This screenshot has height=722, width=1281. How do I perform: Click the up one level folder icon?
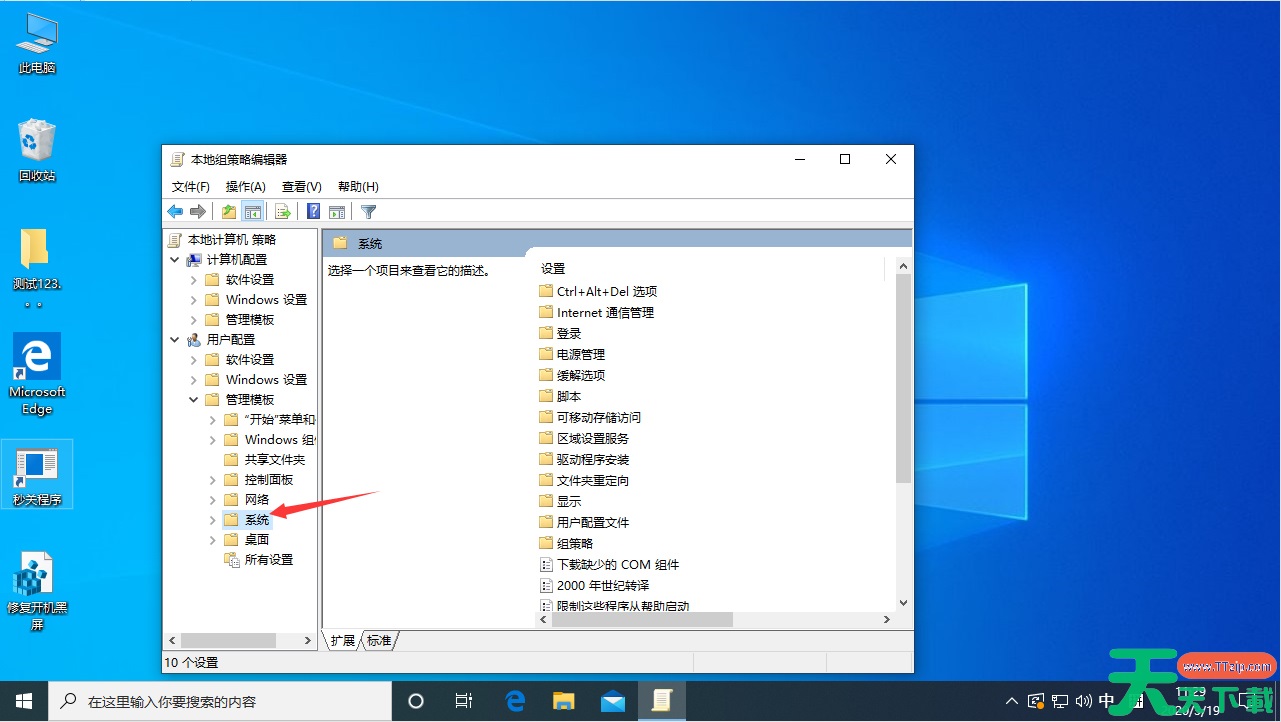pos(229,212)
